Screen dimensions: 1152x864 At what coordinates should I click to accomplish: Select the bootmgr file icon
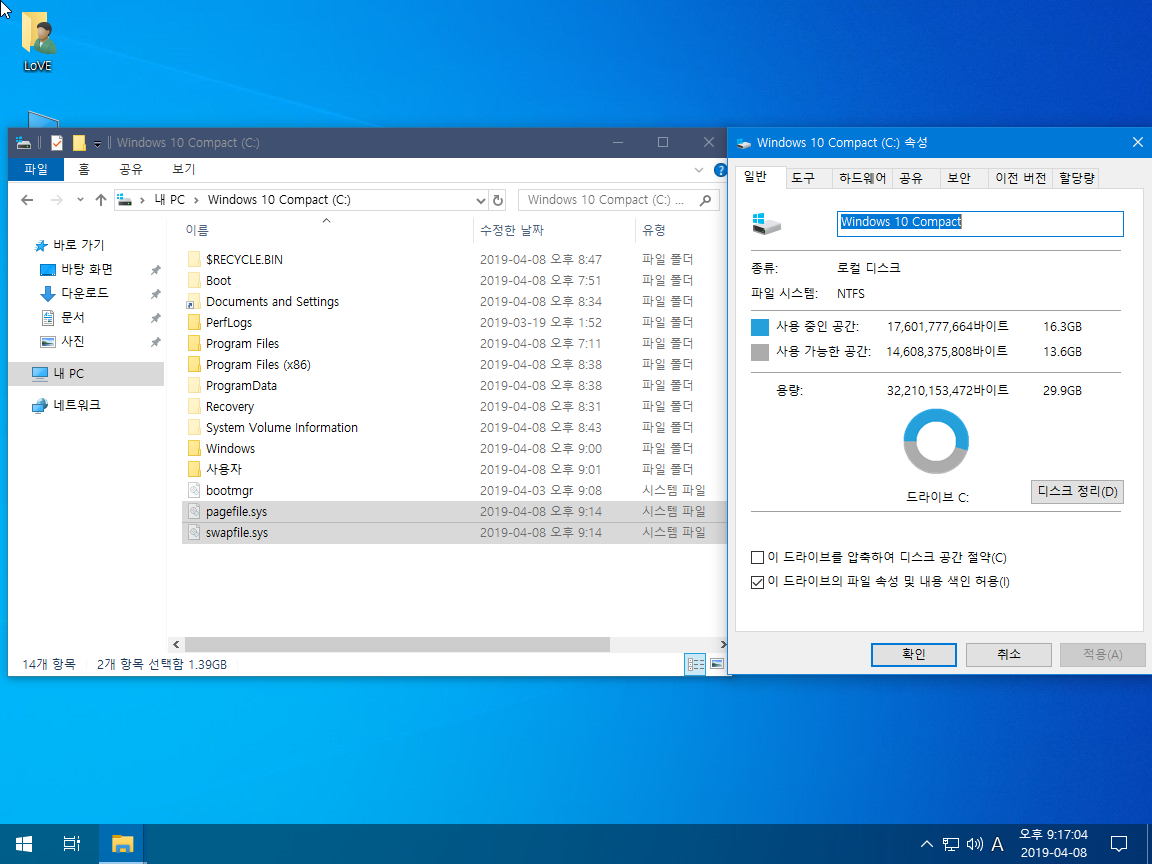point(194,490)
